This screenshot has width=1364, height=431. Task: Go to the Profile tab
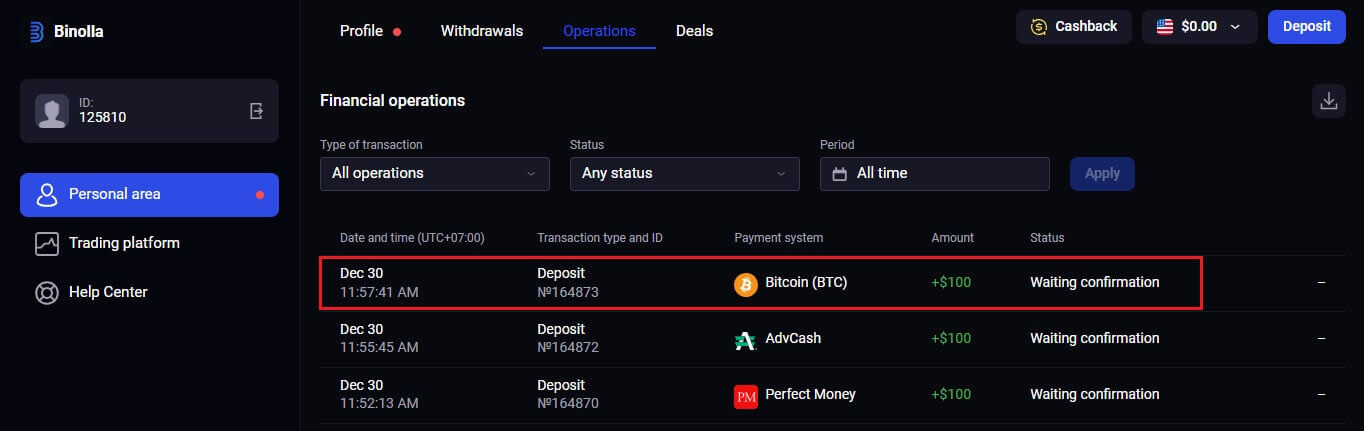362,31
